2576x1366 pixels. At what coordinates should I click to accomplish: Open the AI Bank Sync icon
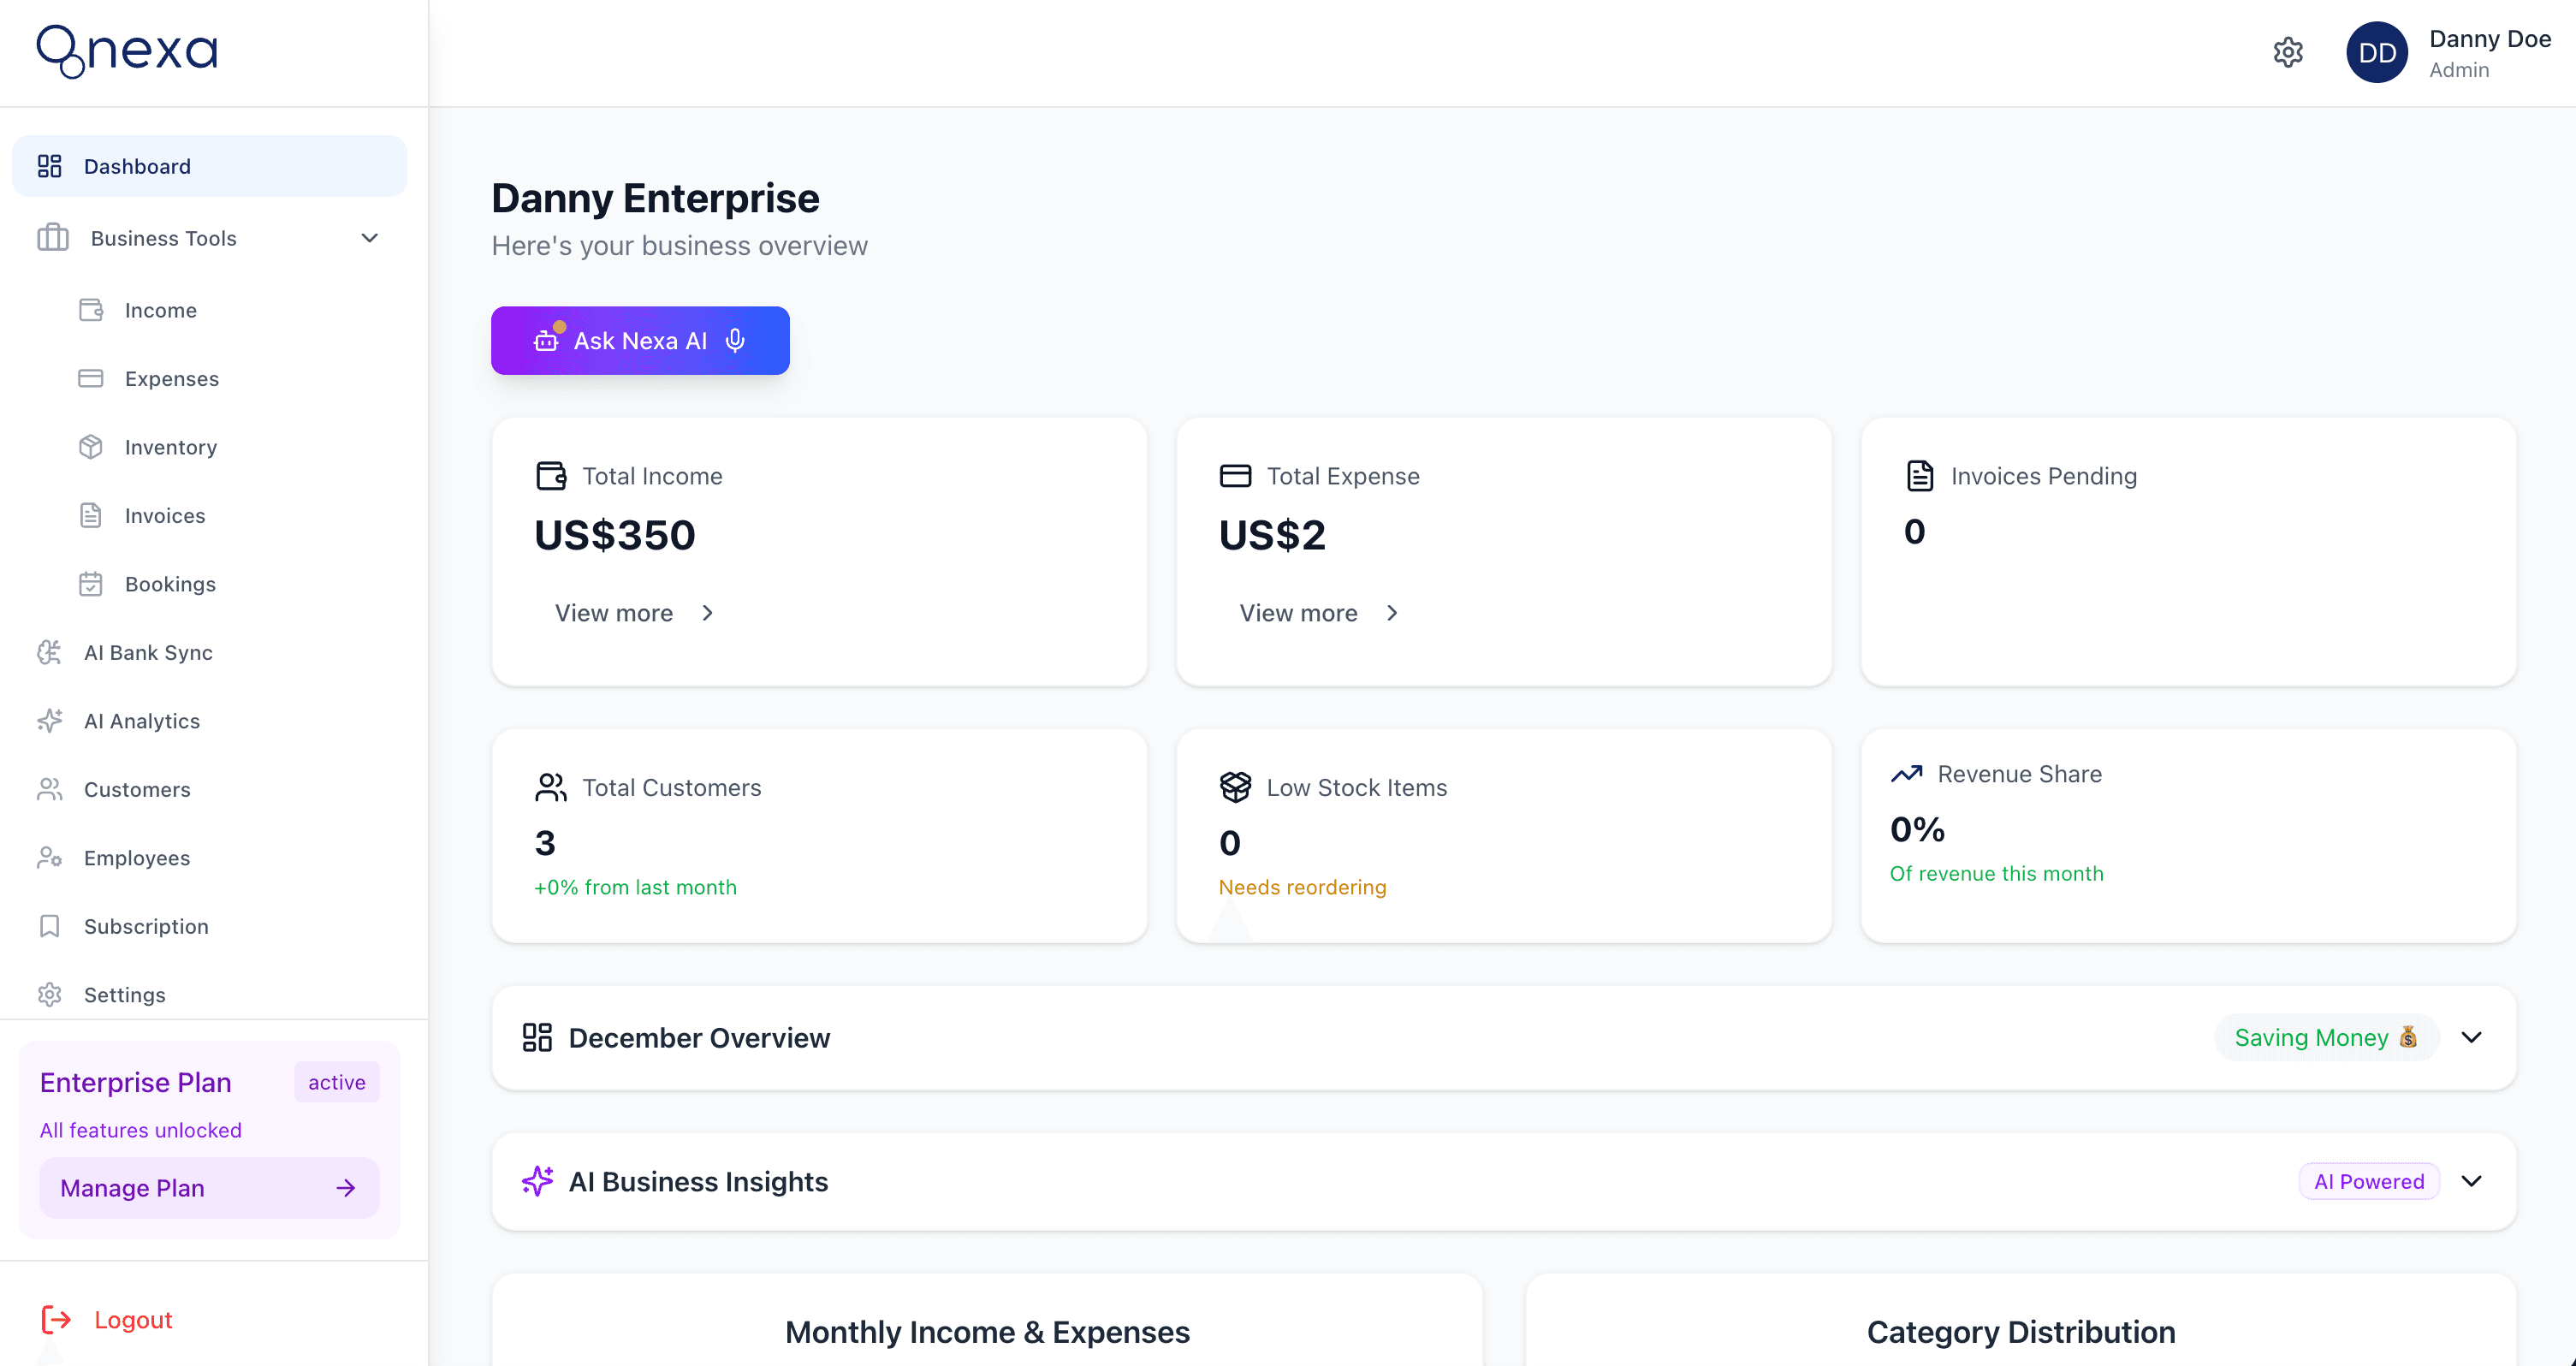(x=50, y=652)
